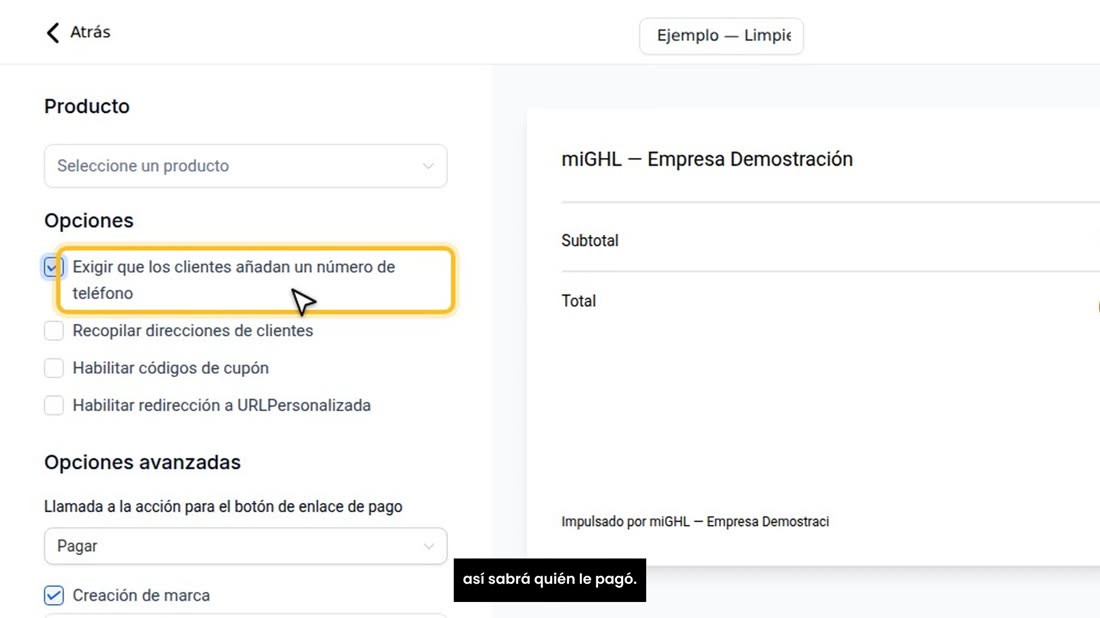Click the Habilitar redirección a URLPersonalizada label
This screenshot has height=618, width=1100.
222,405
